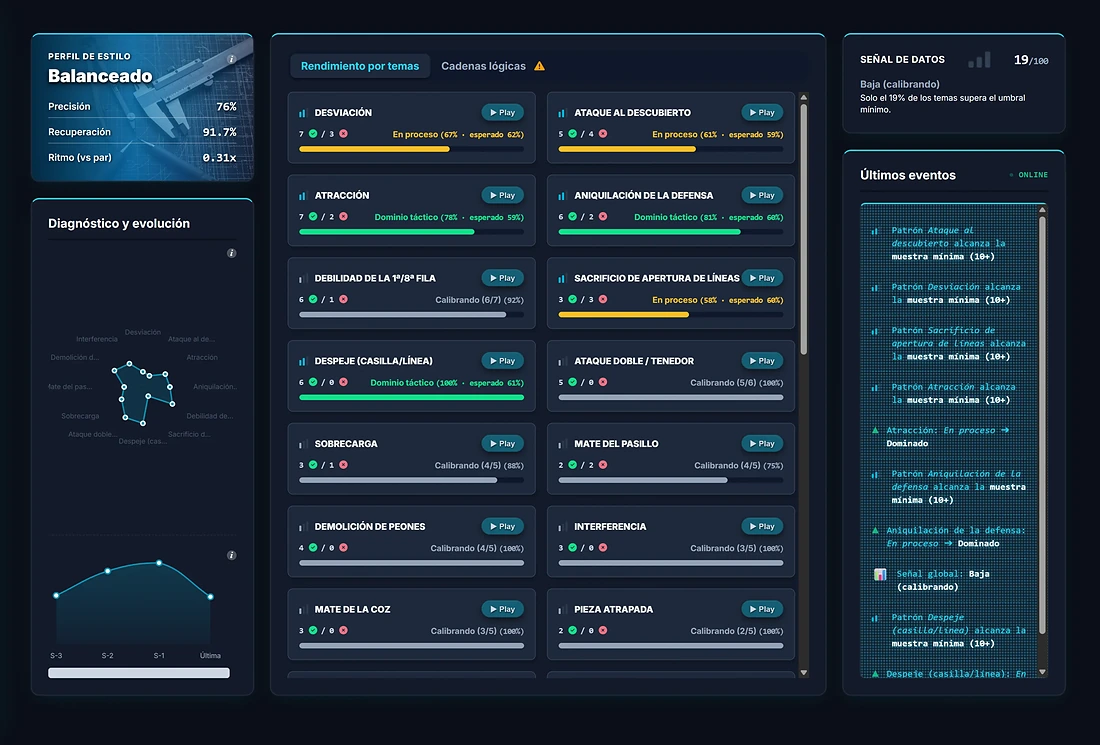Play Aniquilación de la defensa theme
The width and height of the screenshot is (1100, 745).
762,195
